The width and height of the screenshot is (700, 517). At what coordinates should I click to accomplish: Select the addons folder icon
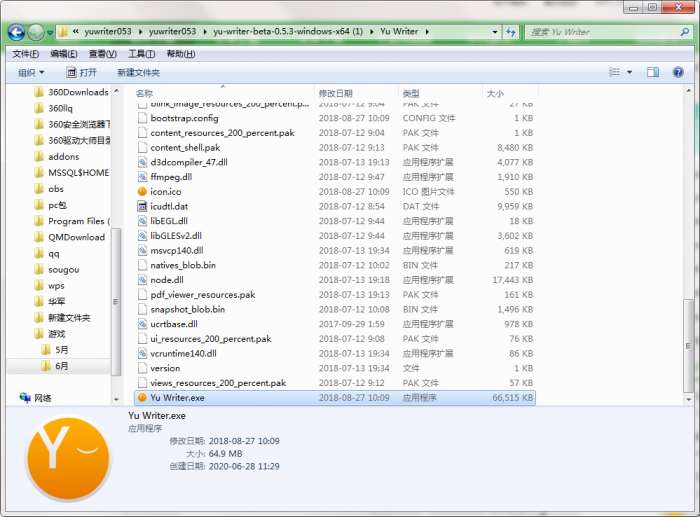pyautogui.click(x=39, y=157)
